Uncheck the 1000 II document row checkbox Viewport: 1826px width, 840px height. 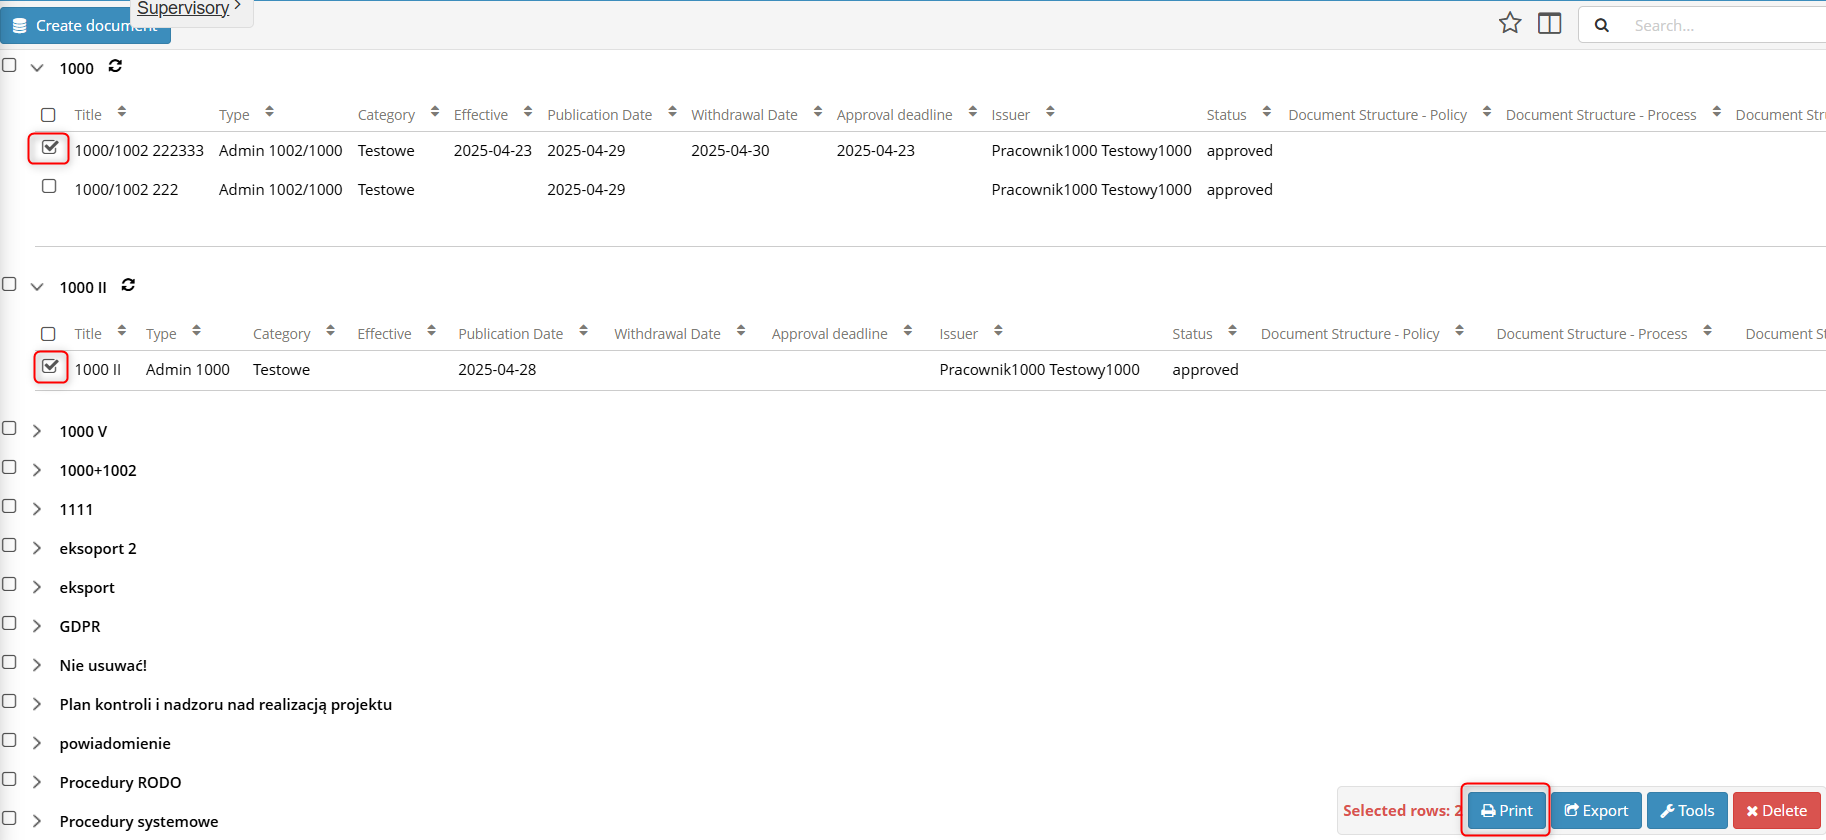click(x=49, y=367)
